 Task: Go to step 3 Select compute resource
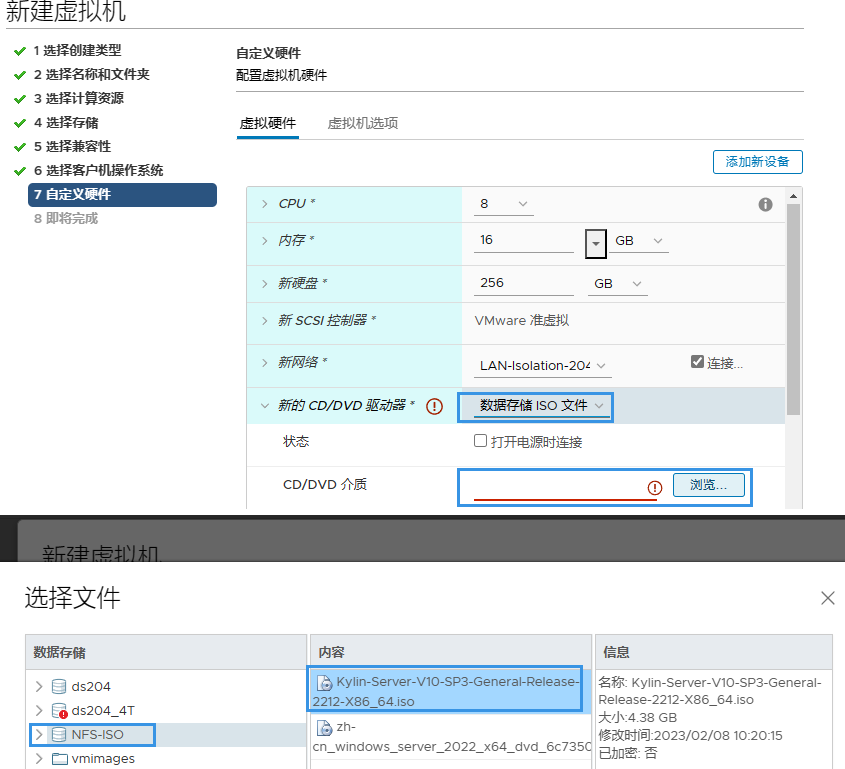[x=79, y=99]
